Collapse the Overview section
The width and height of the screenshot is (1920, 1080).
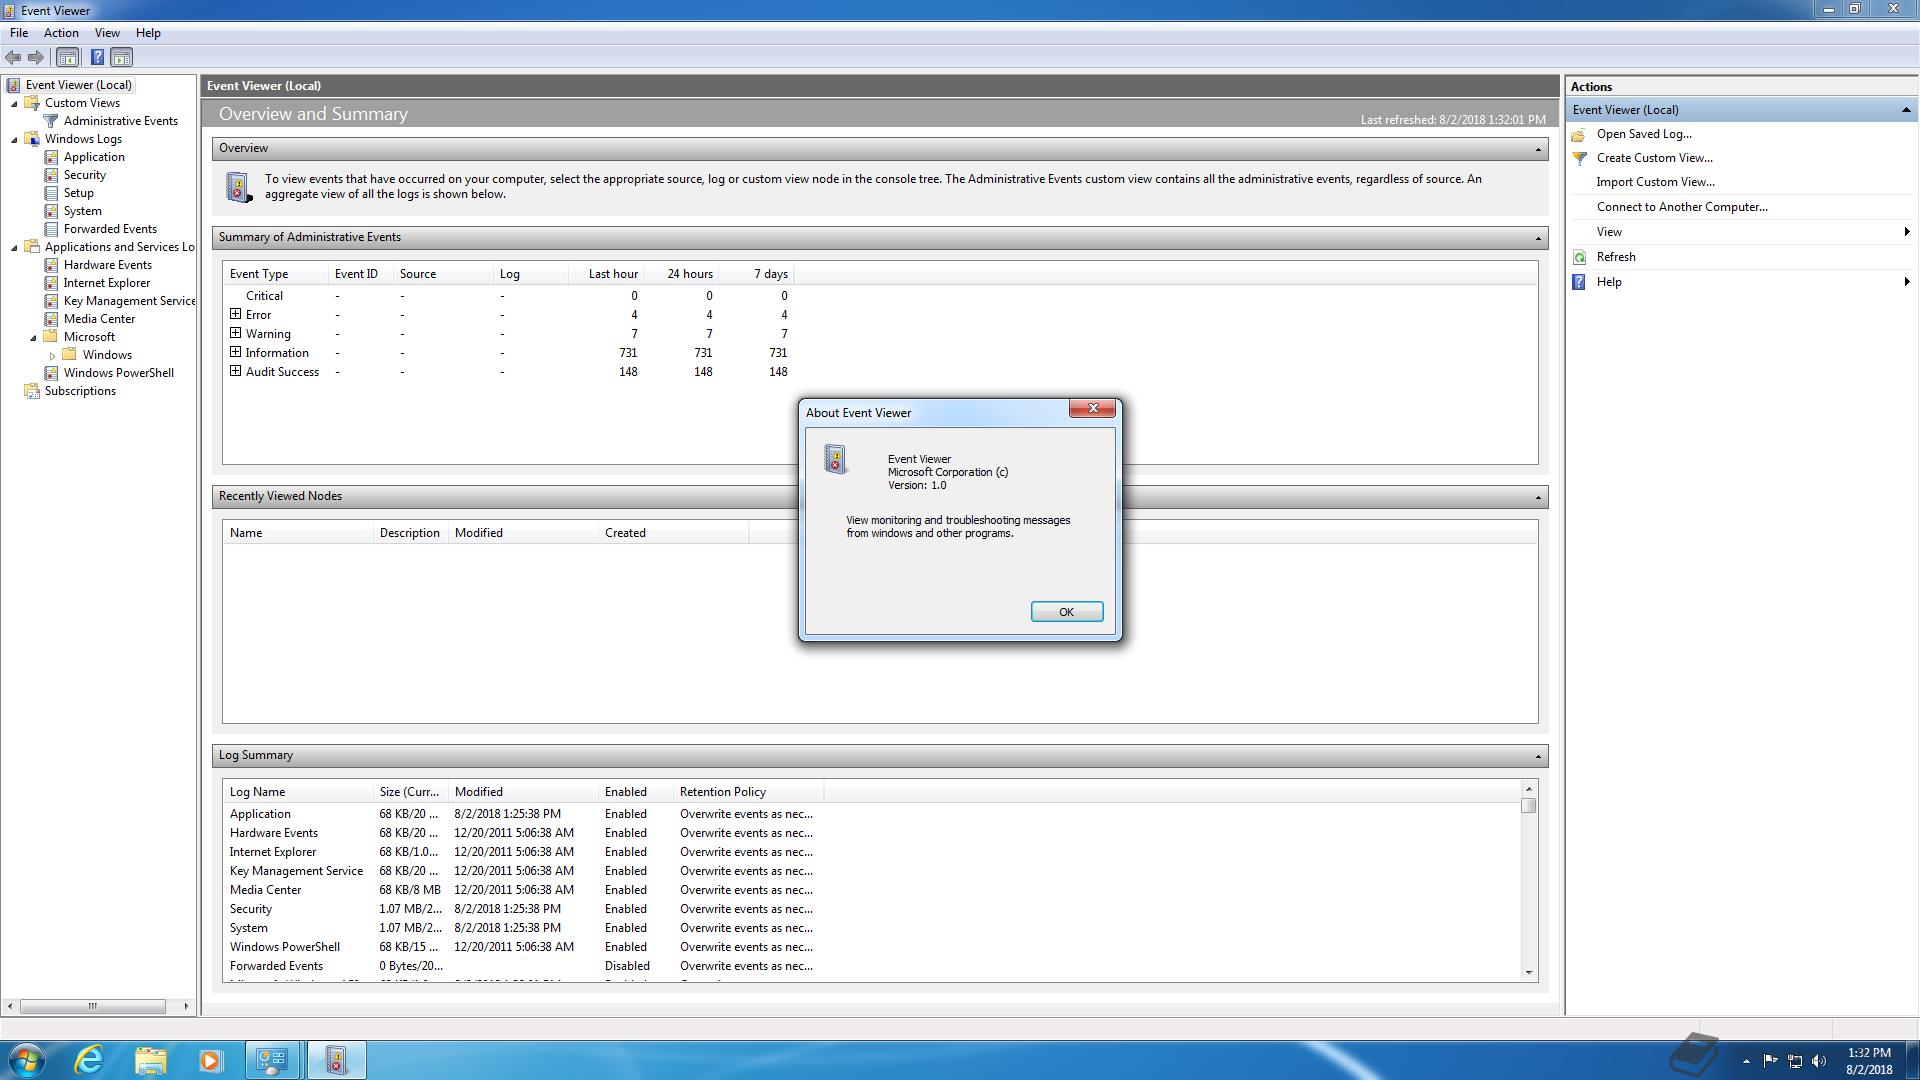coord(1538,149)
